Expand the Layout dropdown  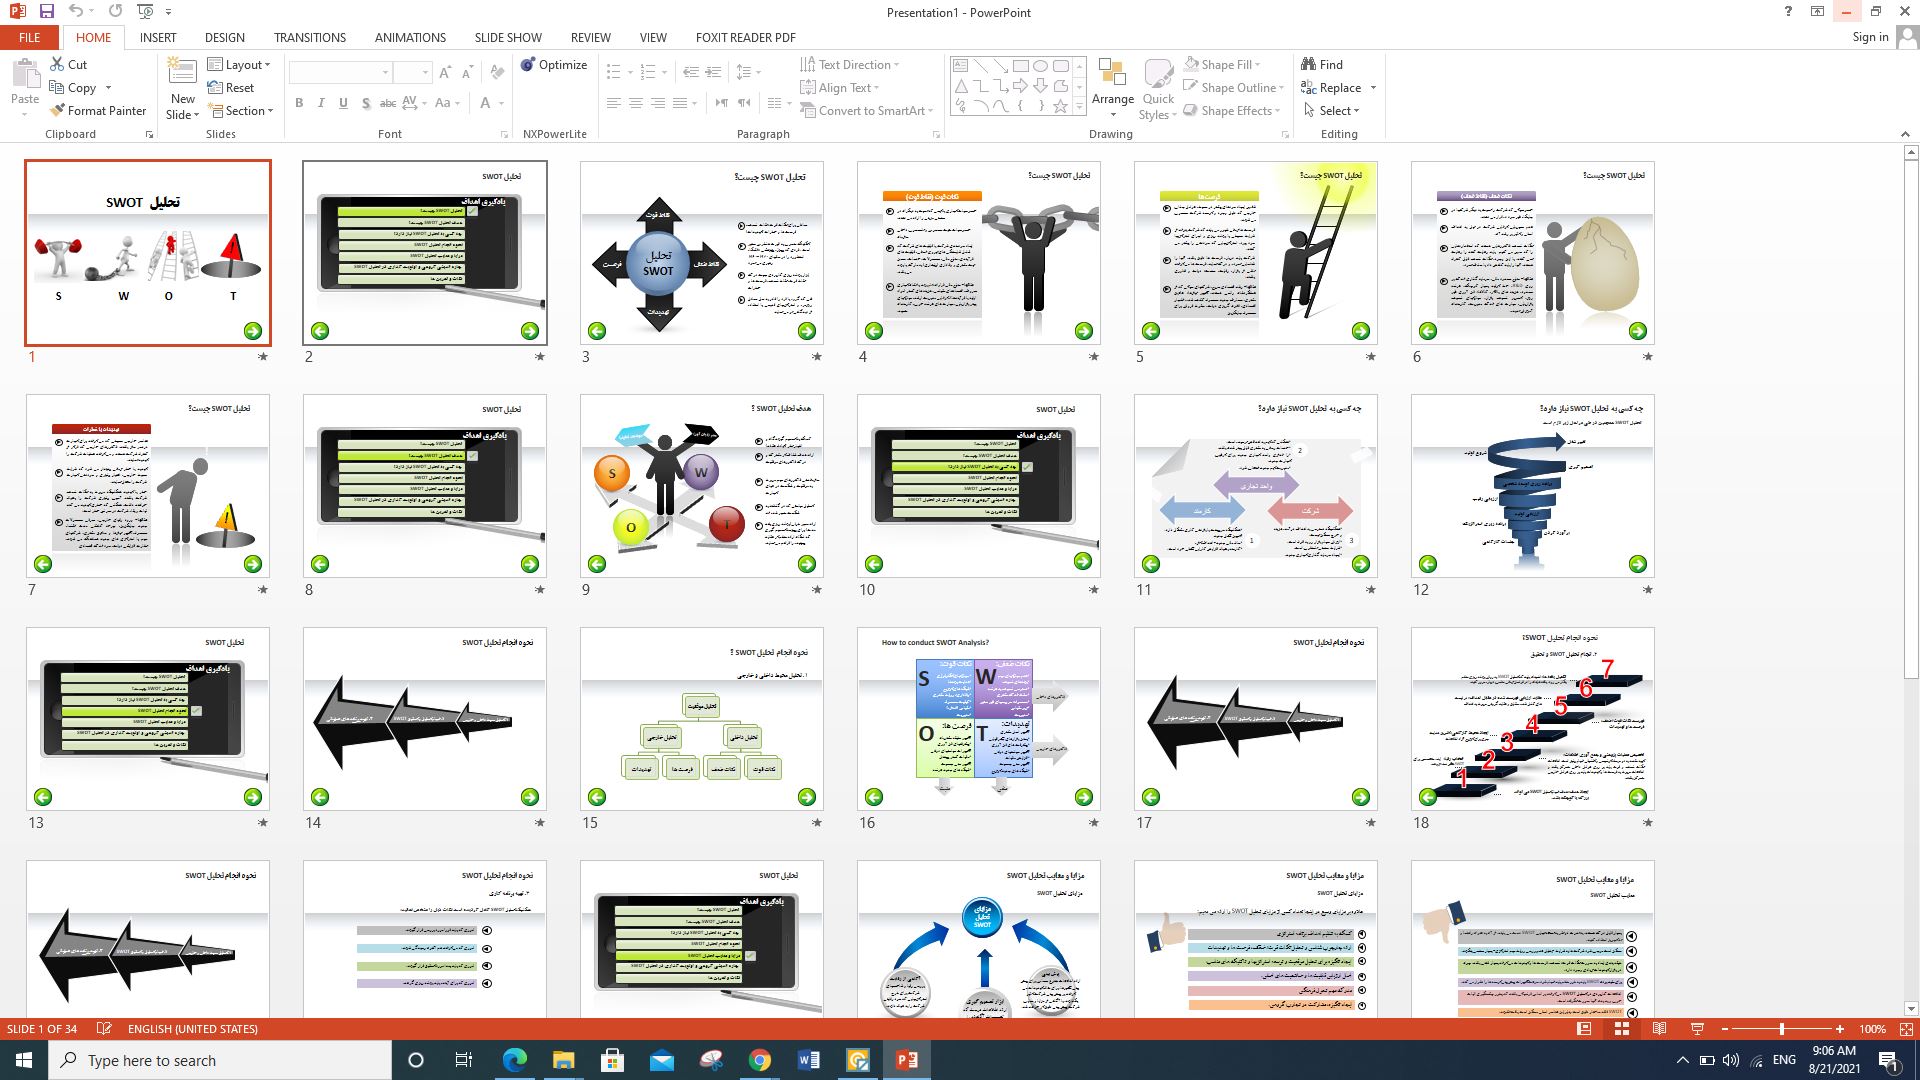(x=240, y=65)
